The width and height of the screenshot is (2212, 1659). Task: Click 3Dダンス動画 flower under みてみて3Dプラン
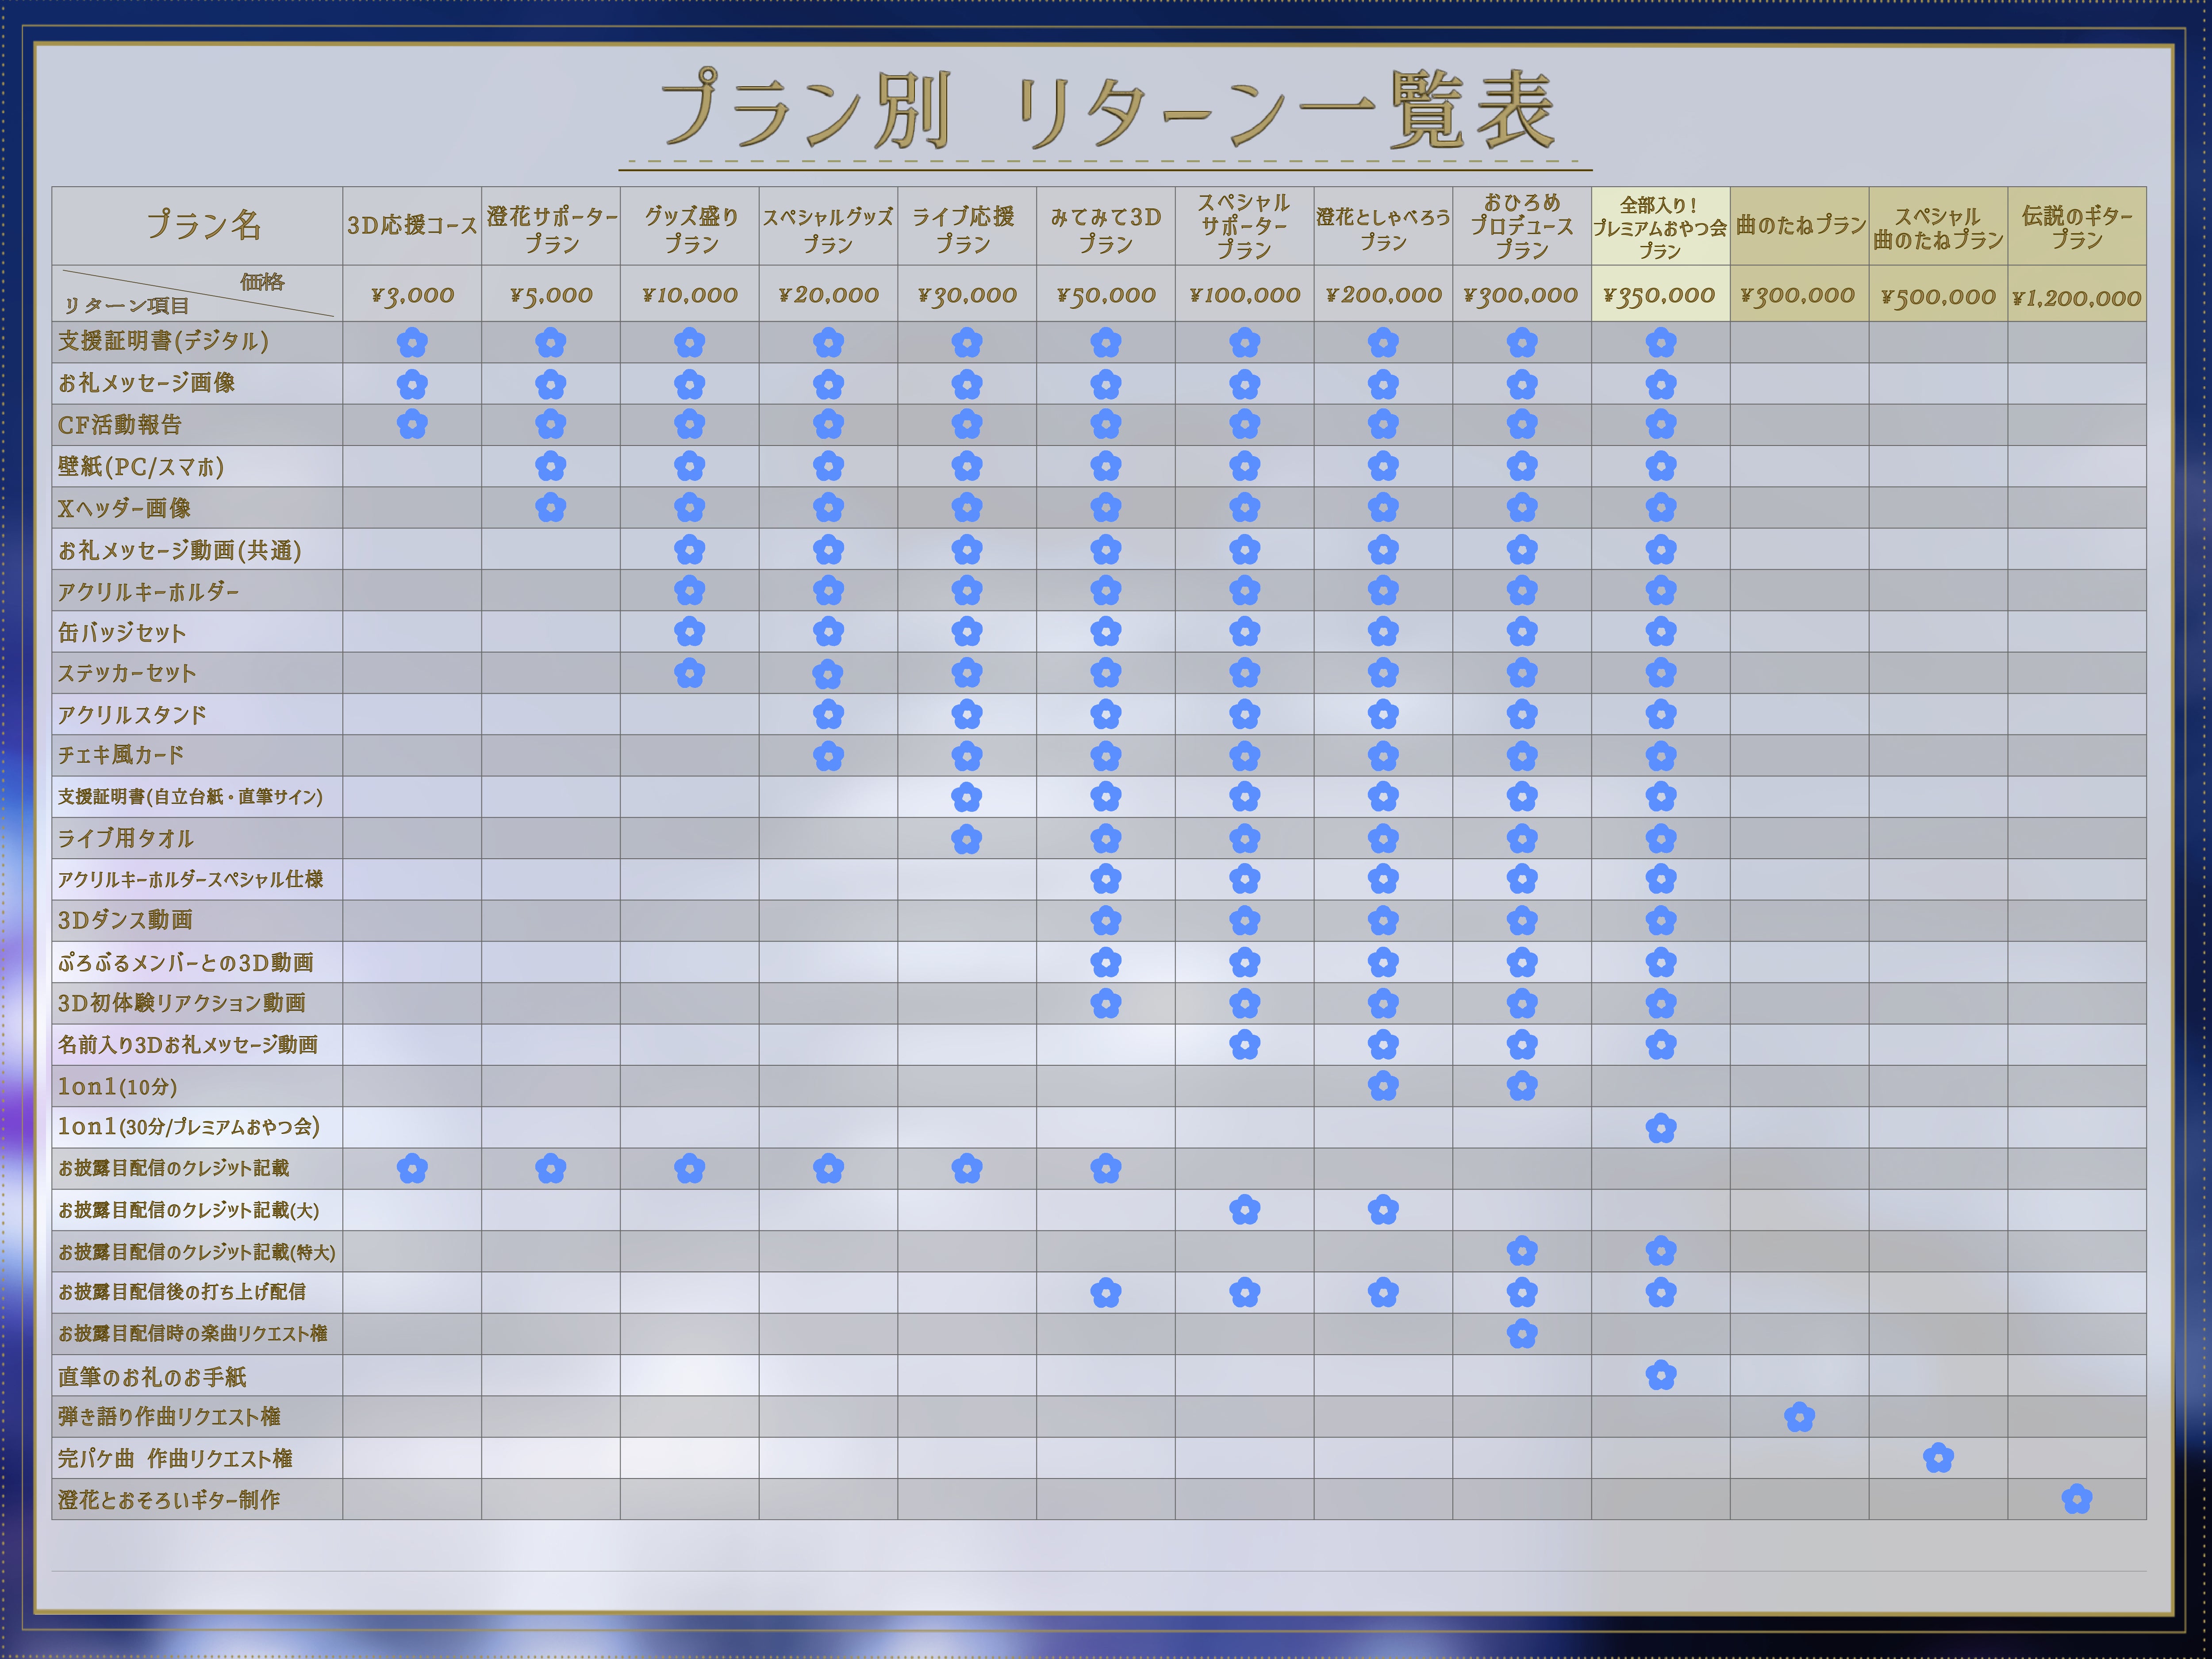click(x=1106, y=920)
